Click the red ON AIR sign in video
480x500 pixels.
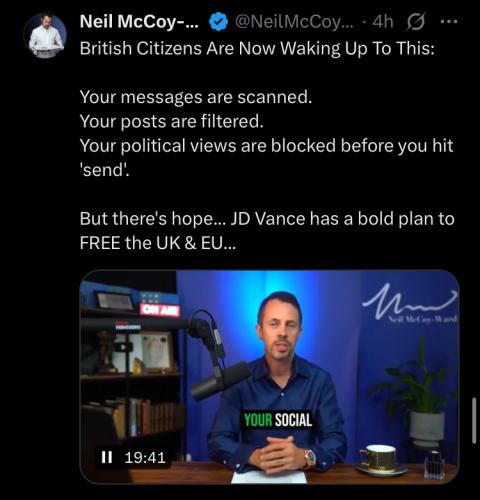(x=160, y=310)
